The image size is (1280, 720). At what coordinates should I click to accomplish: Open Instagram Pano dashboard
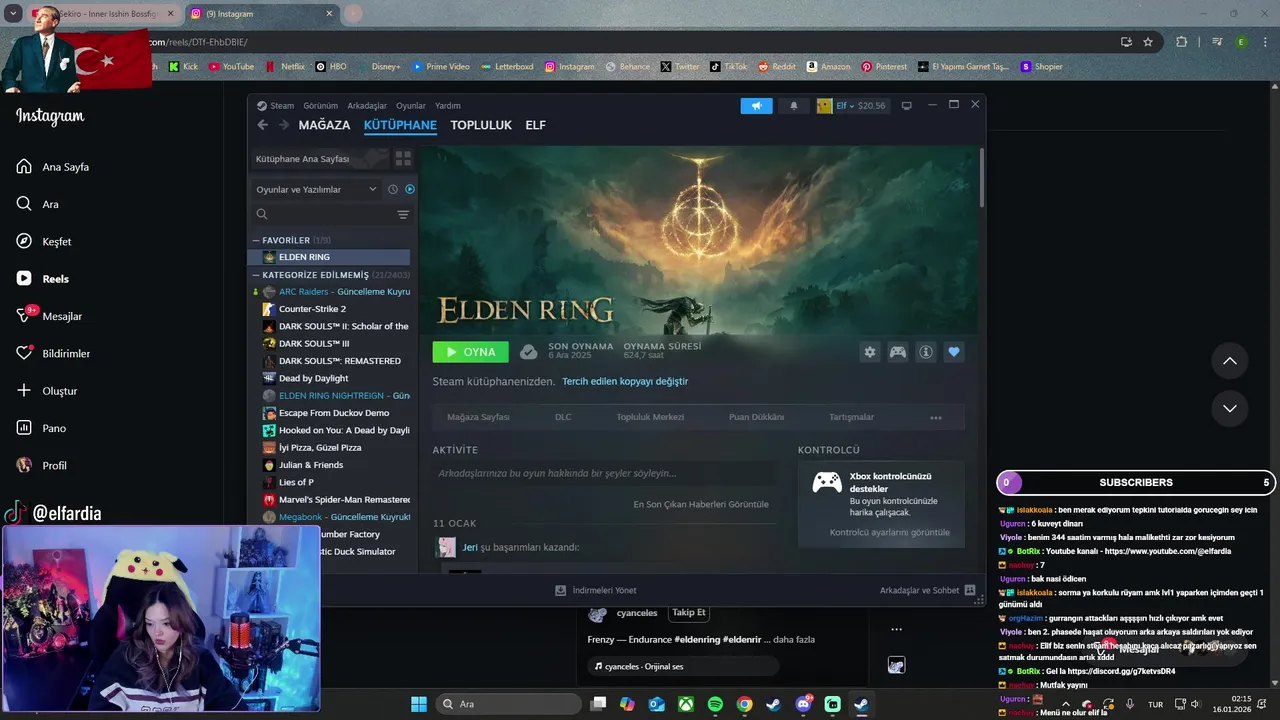click(x=42, y=428)
